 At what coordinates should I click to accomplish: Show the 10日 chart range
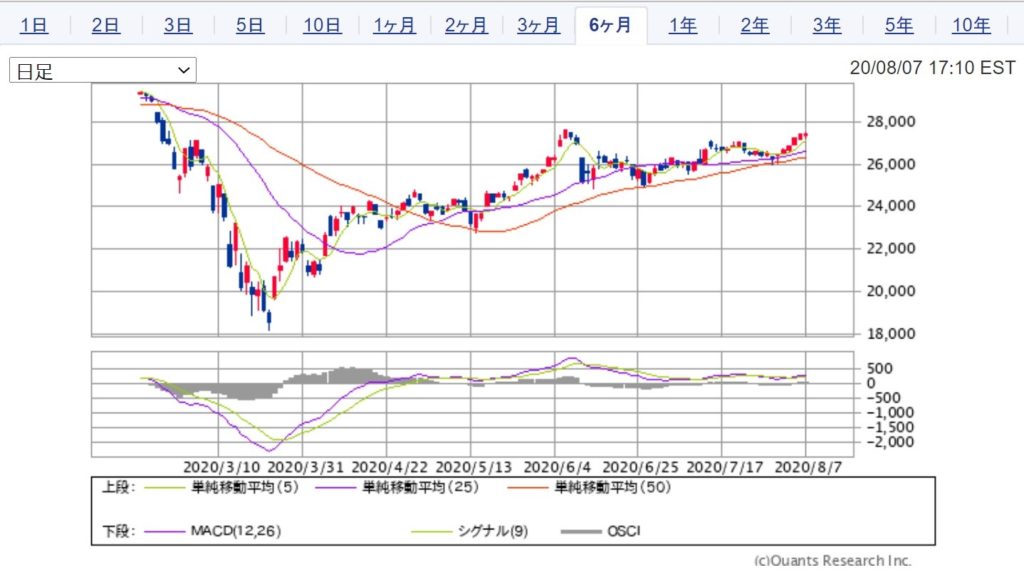[x=321, y=26]
